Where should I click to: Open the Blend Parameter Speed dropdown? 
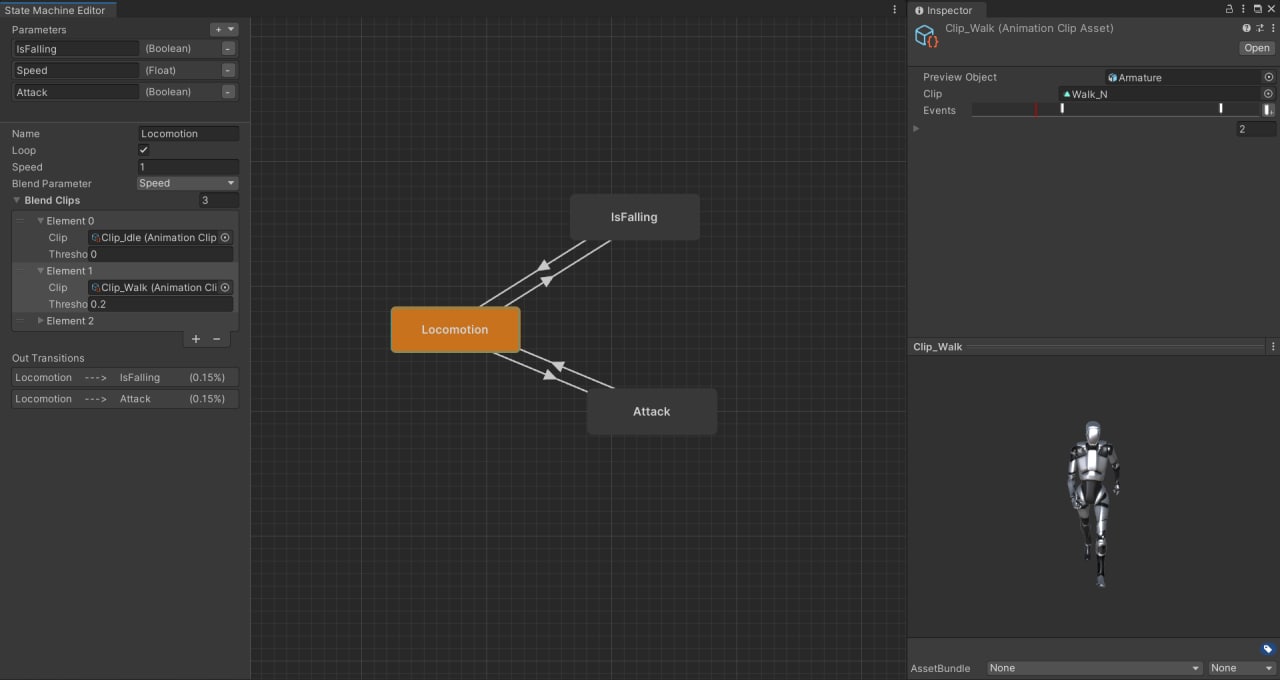tap(187, 184)
